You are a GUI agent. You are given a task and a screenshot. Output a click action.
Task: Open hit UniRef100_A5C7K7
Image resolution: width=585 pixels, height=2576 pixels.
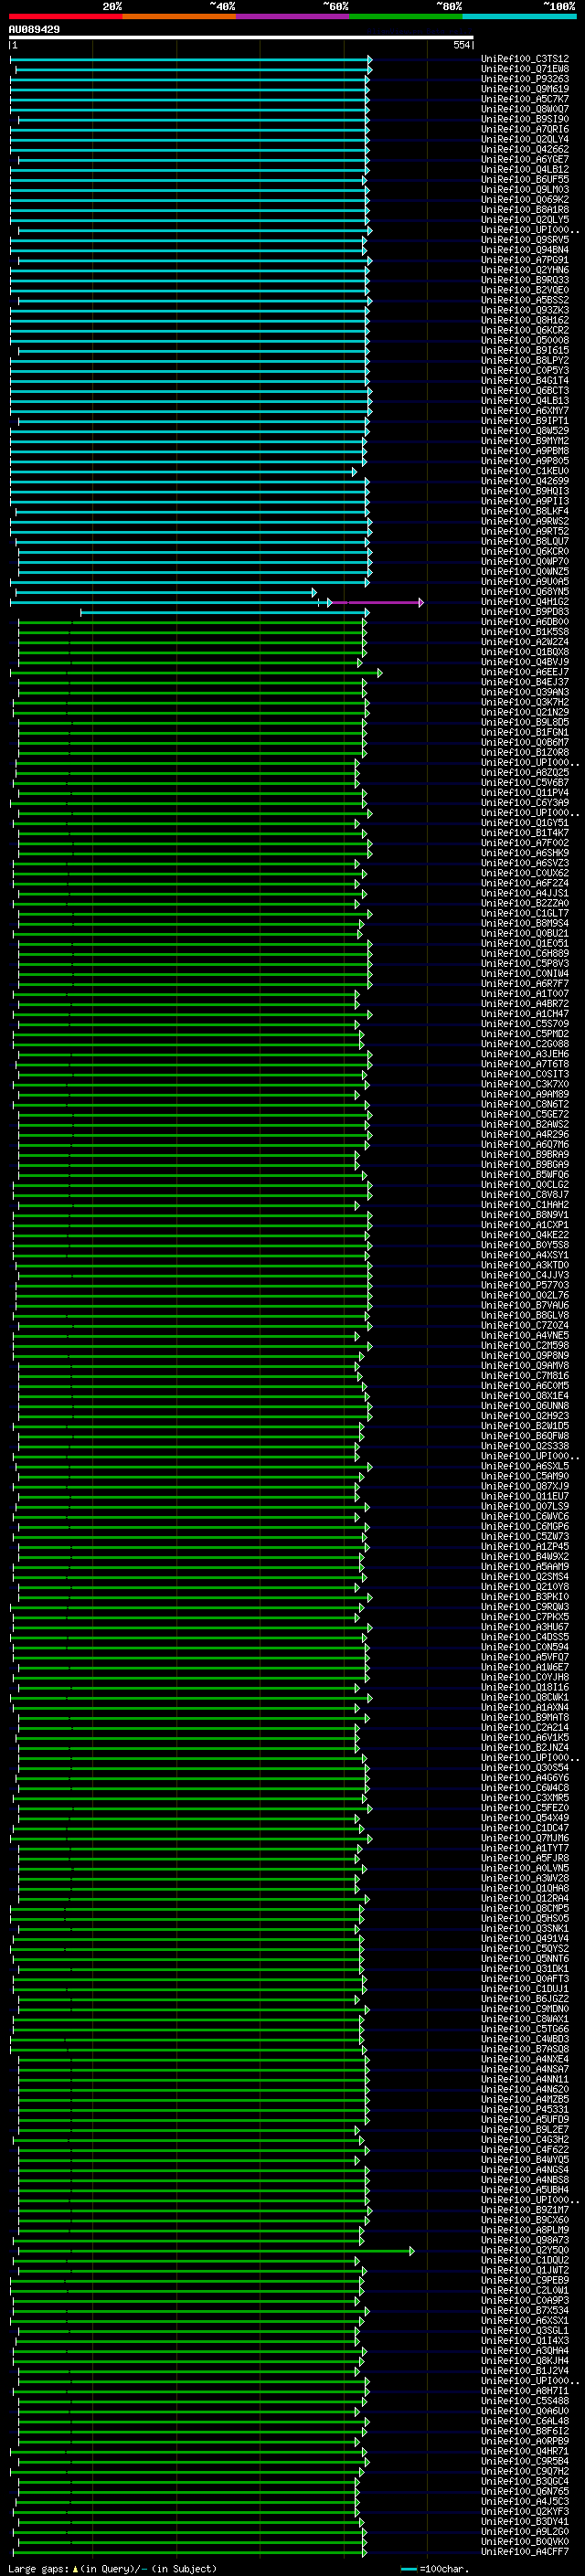tap(525, 99)
